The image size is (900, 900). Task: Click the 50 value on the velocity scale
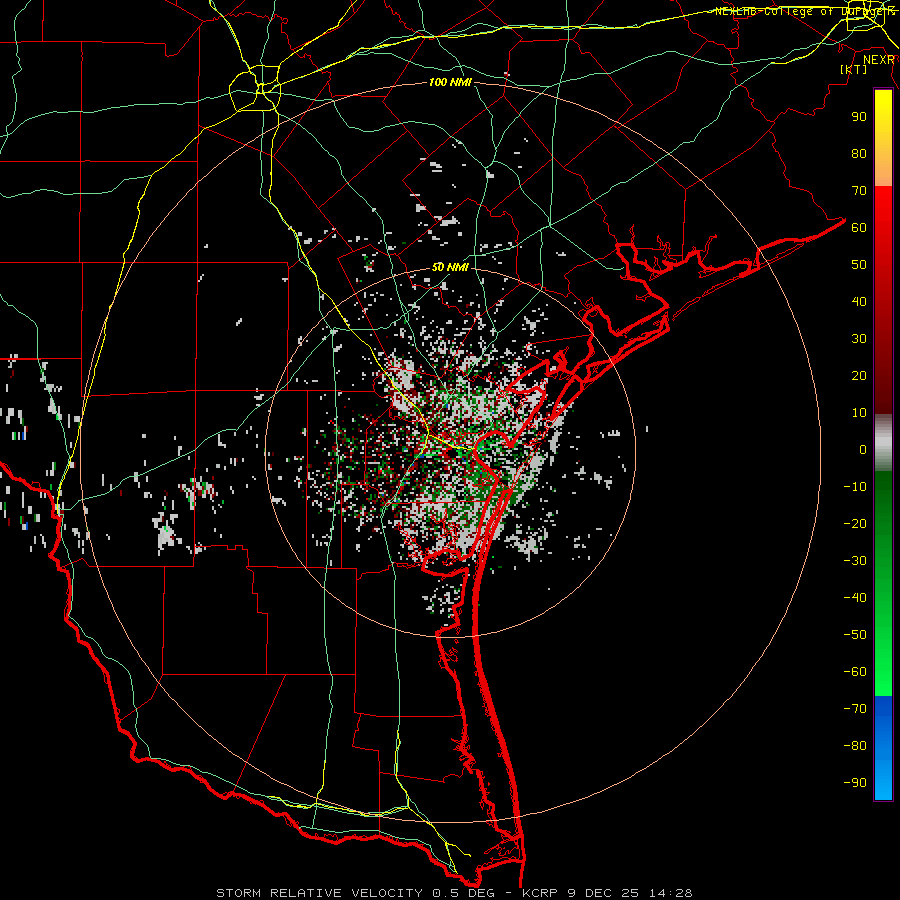[x=859, y=265]
